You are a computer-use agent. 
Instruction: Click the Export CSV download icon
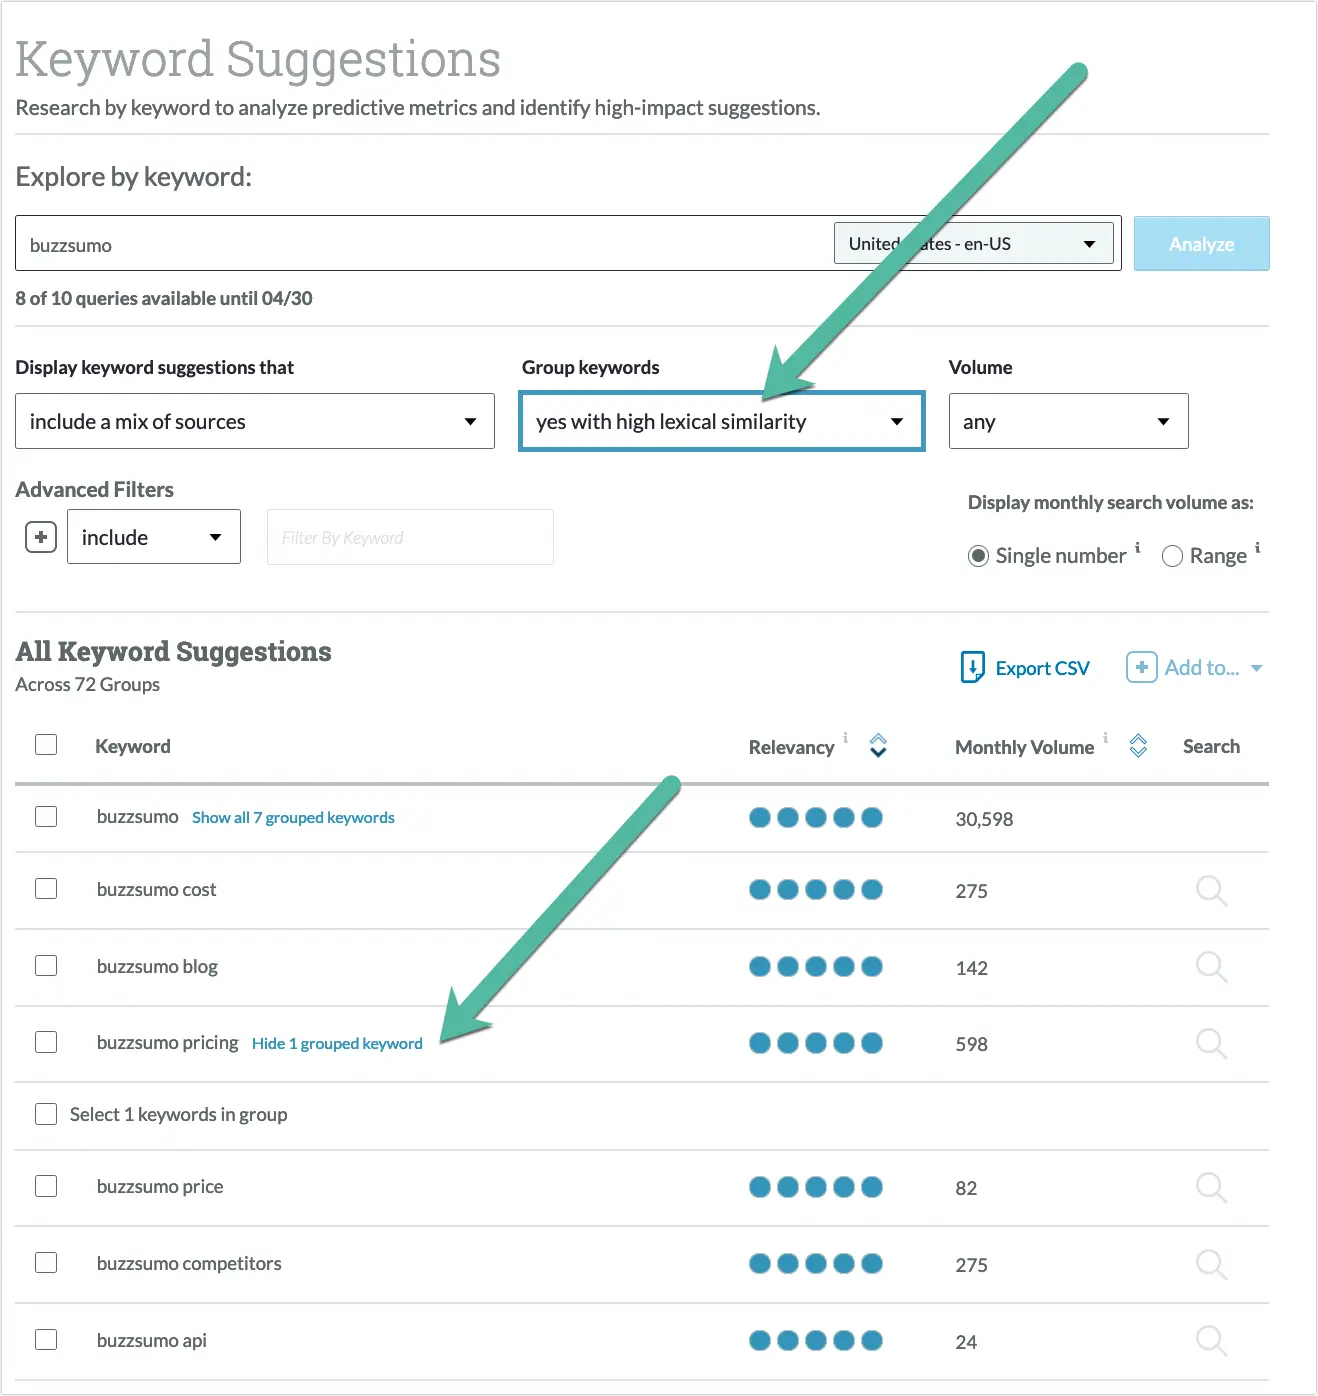[971, 667]
